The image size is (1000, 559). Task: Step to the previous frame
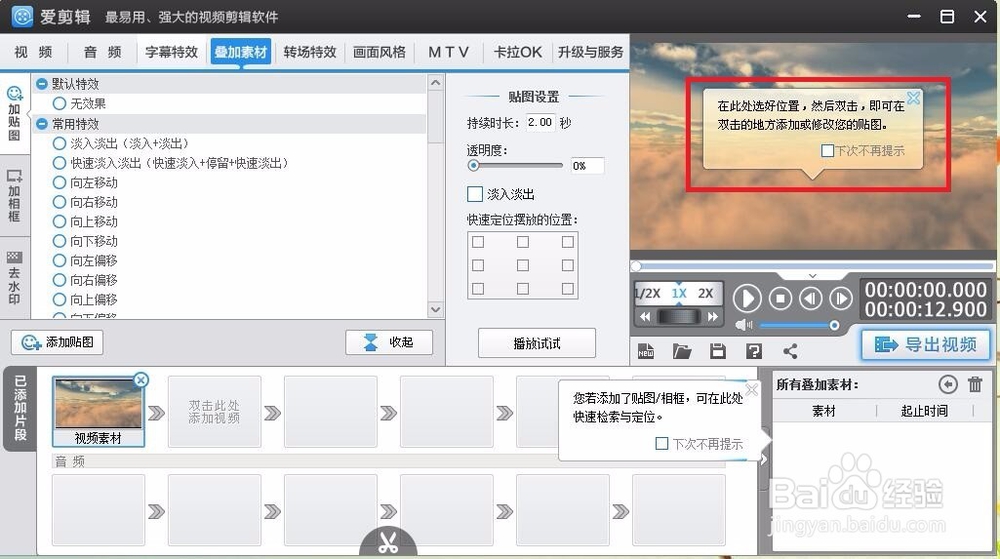(811, 298)
